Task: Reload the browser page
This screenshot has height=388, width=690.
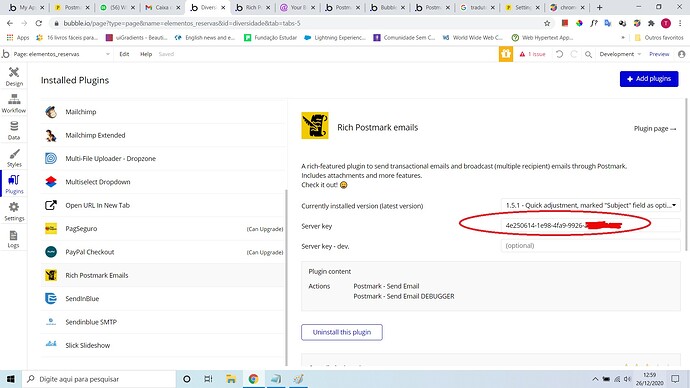Action: (x=39, y=23)
